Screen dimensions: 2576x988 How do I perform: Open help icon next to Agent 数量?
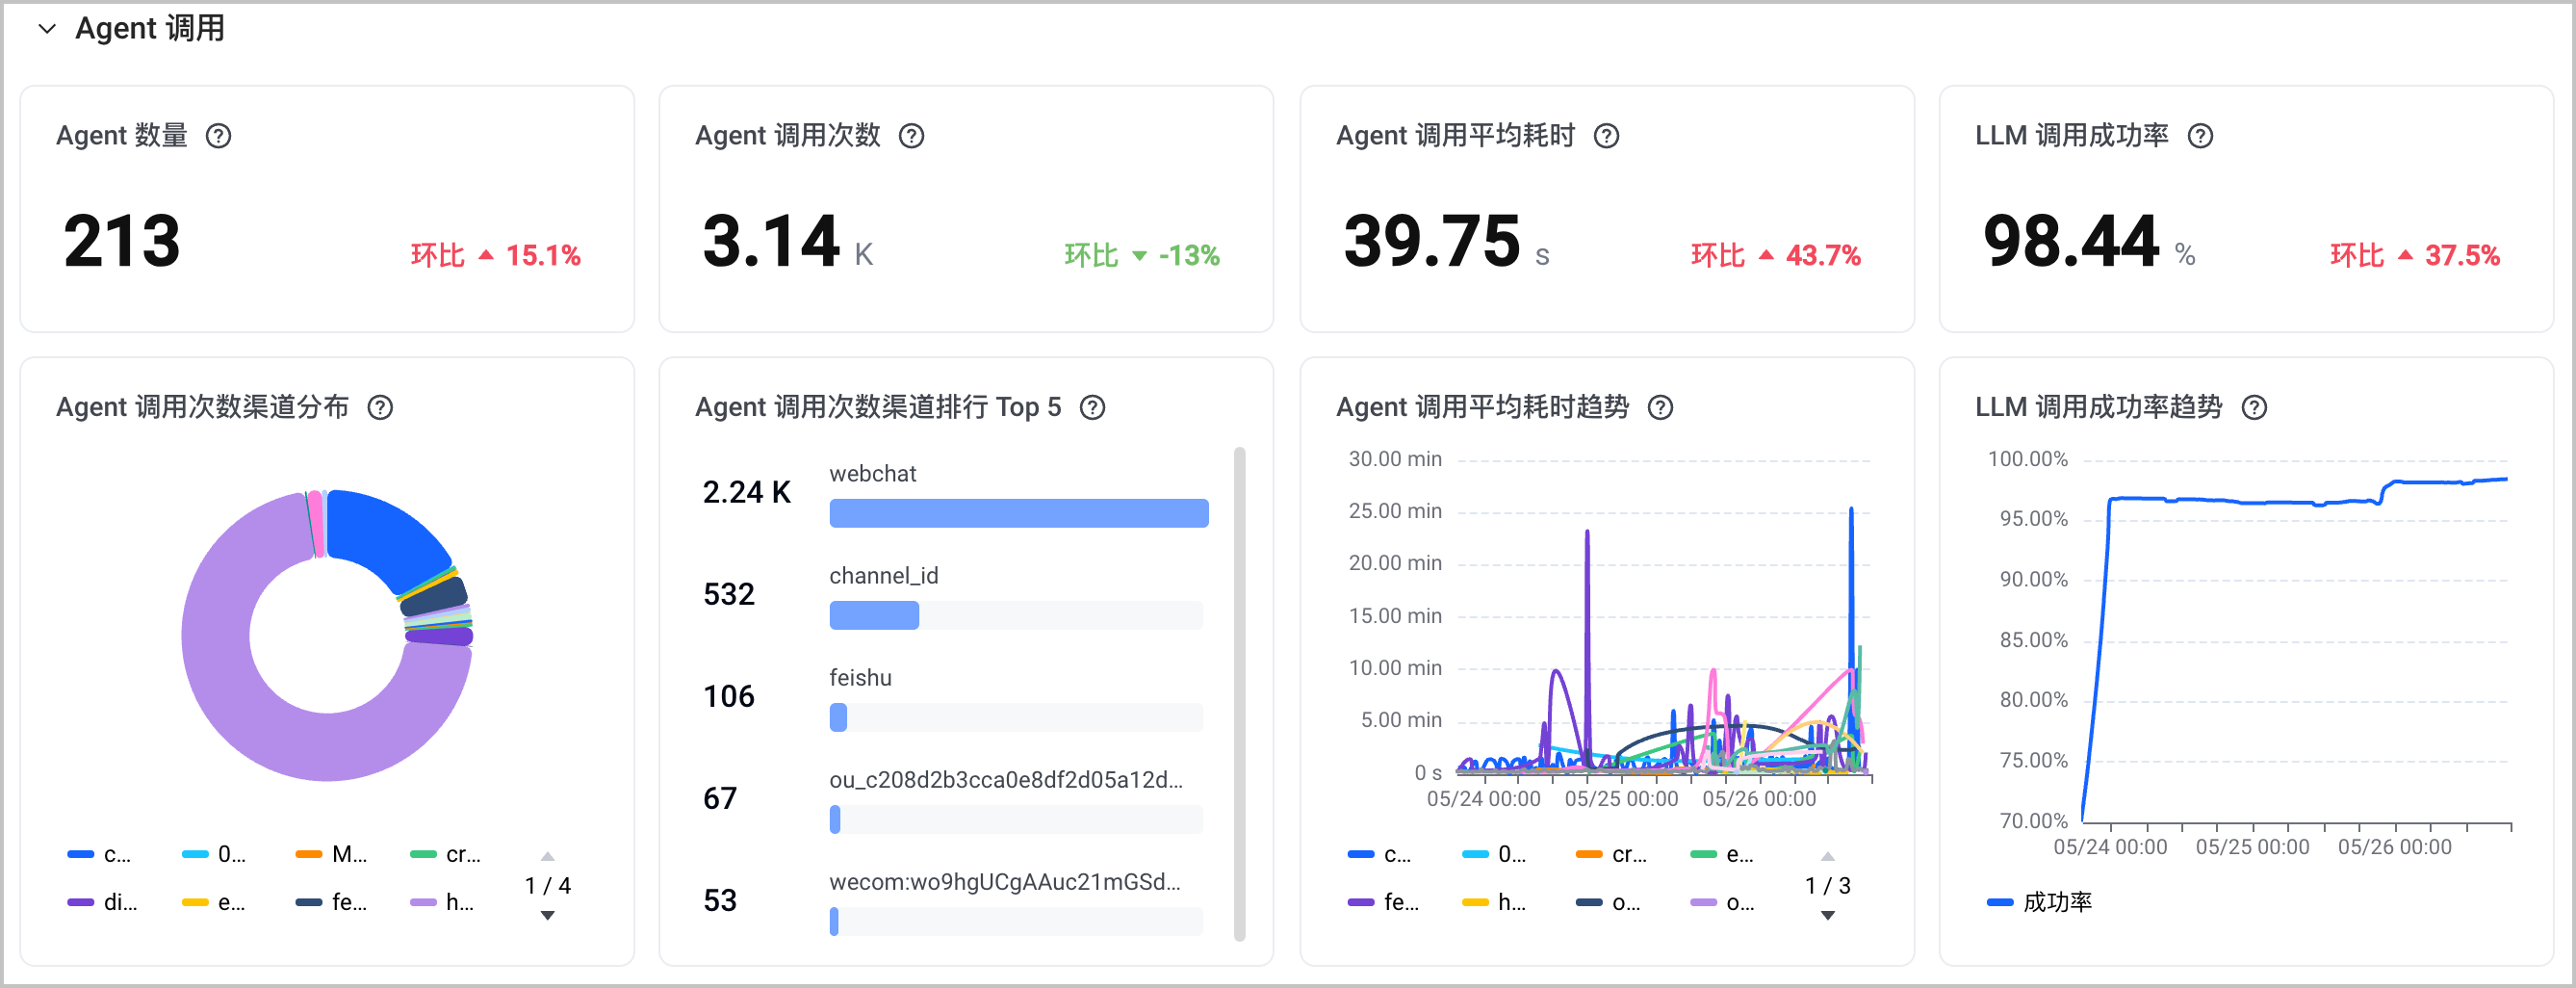(218, 136)
